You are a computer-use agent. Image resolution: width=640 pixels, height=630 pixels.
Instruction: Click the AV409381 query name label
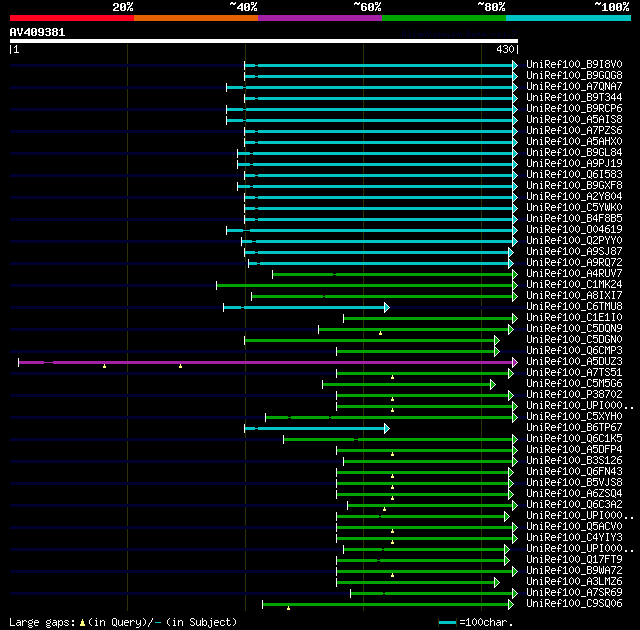pos(37,32)
